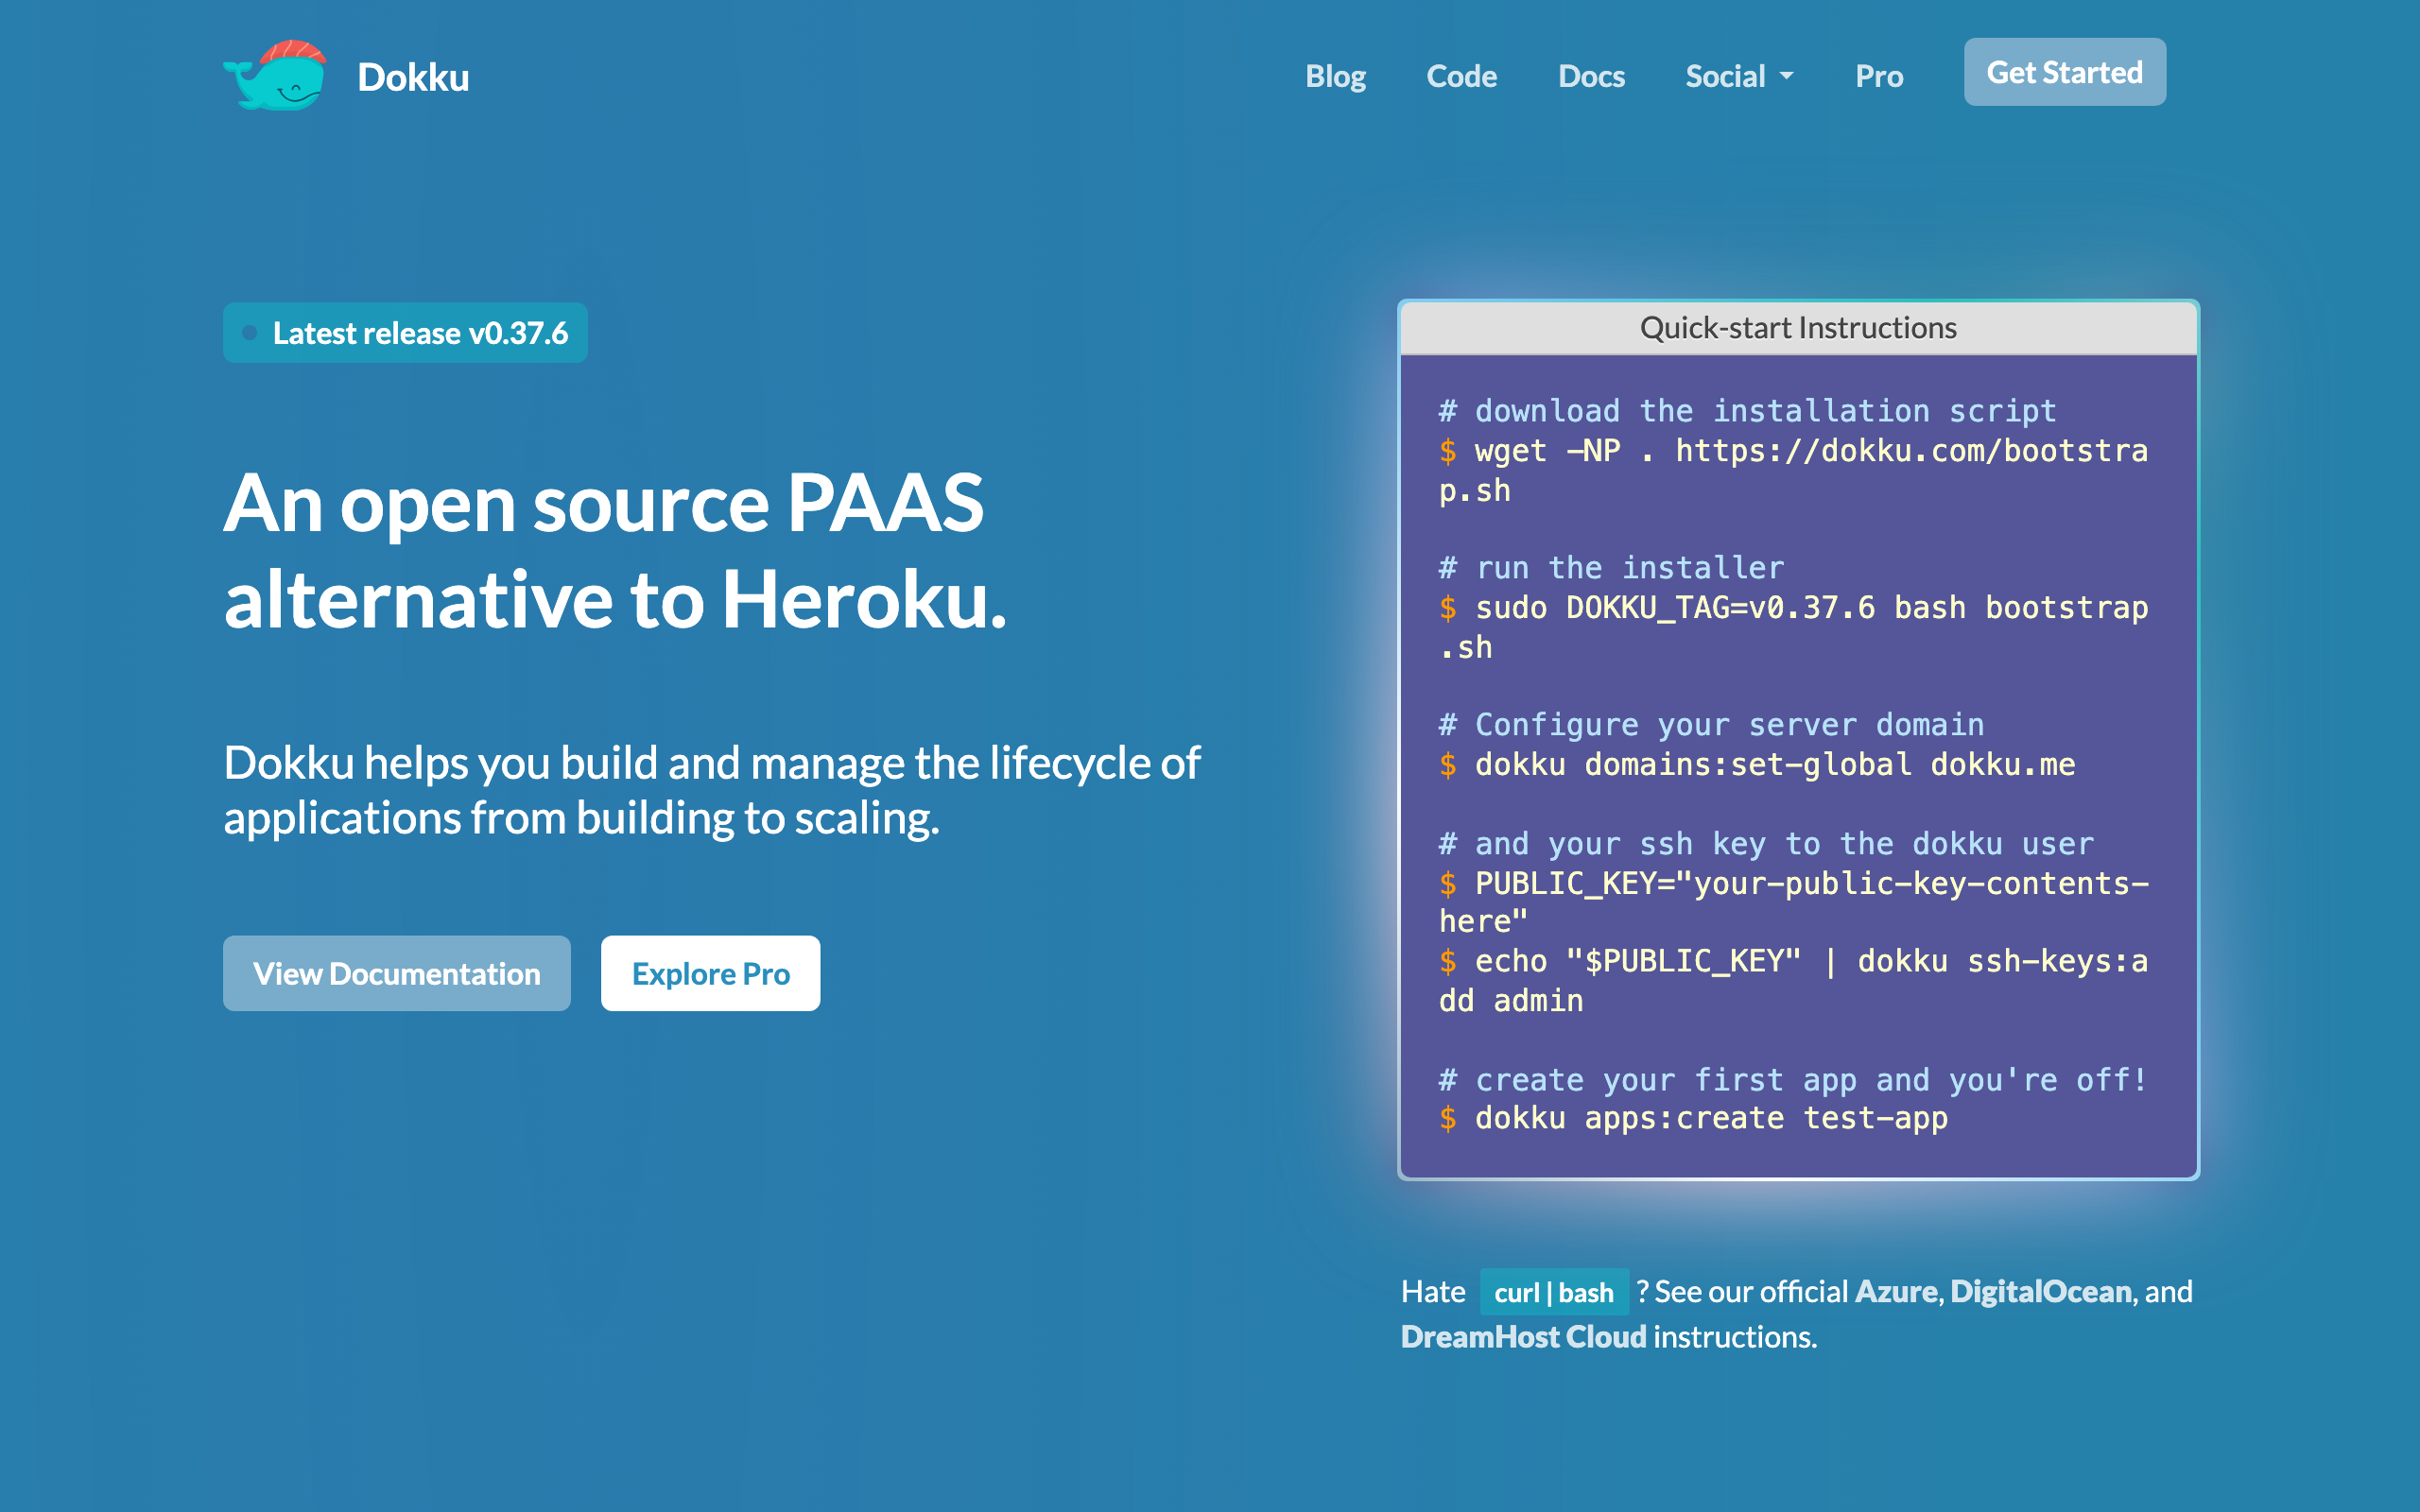Click the Explore Pro button
This screenshot has height=1512, width=2420.
pos(710,973)
